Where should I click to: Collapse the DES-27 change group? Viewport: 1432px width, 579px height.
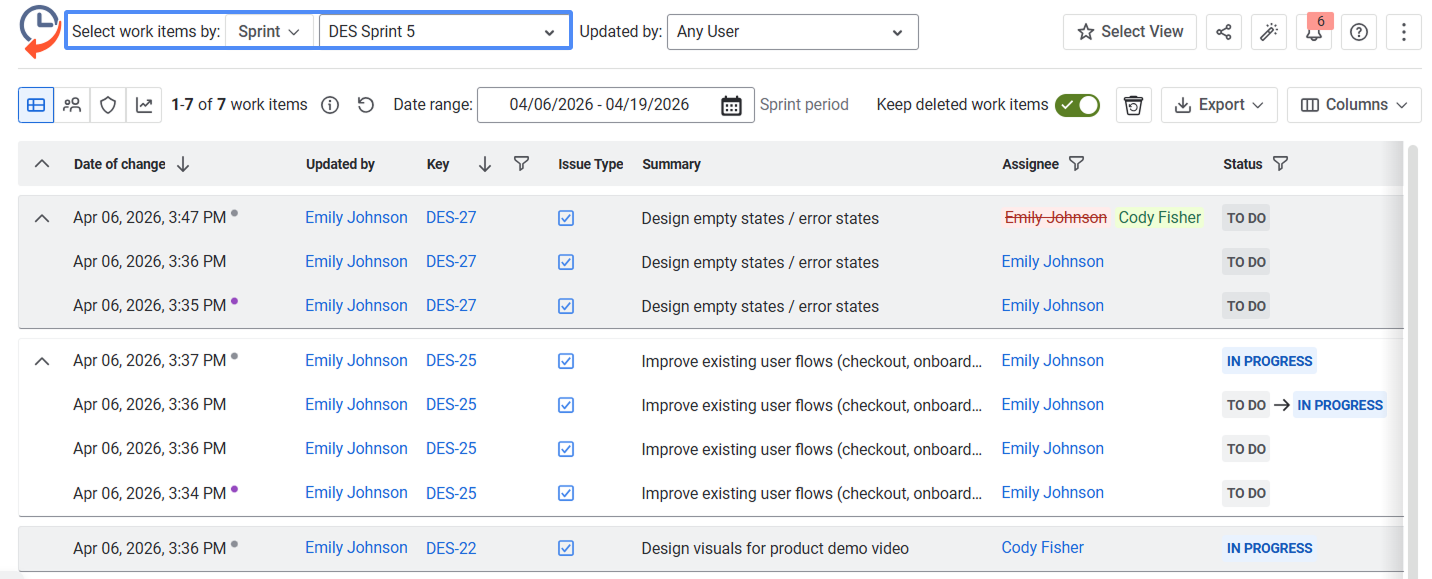(42, 218)
